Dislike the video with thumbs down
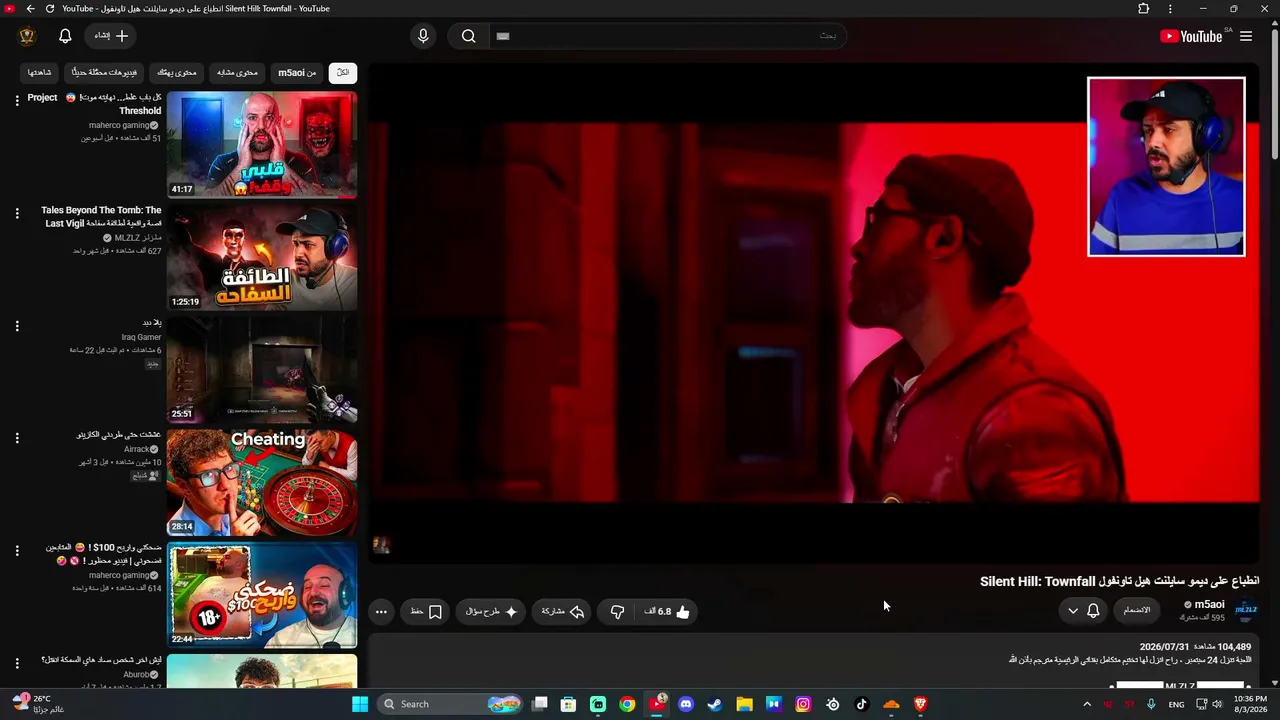Screen dimensions: 1280x720 pyautogui.click(x=617, y=611)
